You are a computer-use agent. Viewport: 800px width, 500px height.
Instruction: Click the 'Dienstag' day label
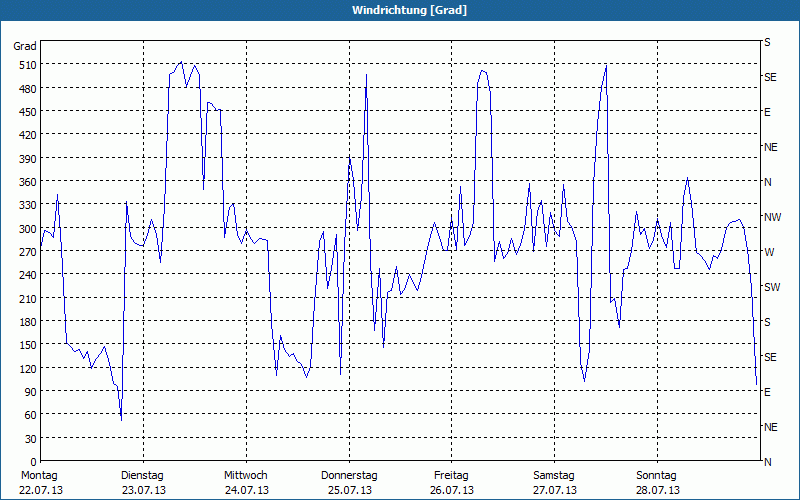142,476
